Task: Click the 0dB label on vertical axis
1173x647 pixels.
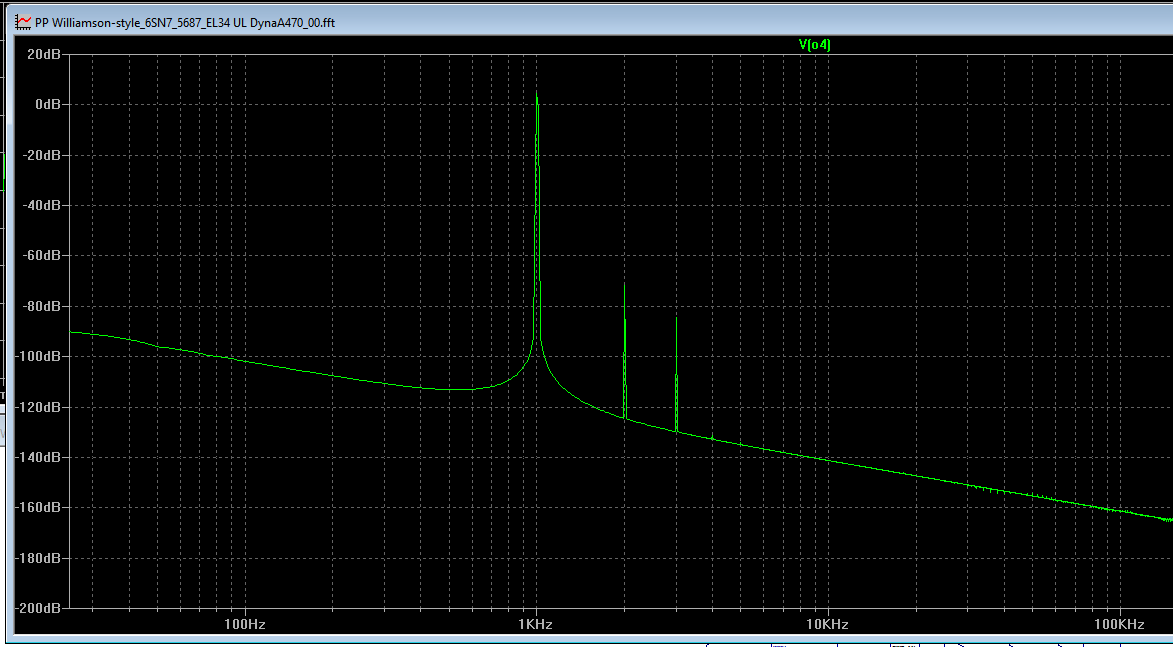Action: coord(49,104)
